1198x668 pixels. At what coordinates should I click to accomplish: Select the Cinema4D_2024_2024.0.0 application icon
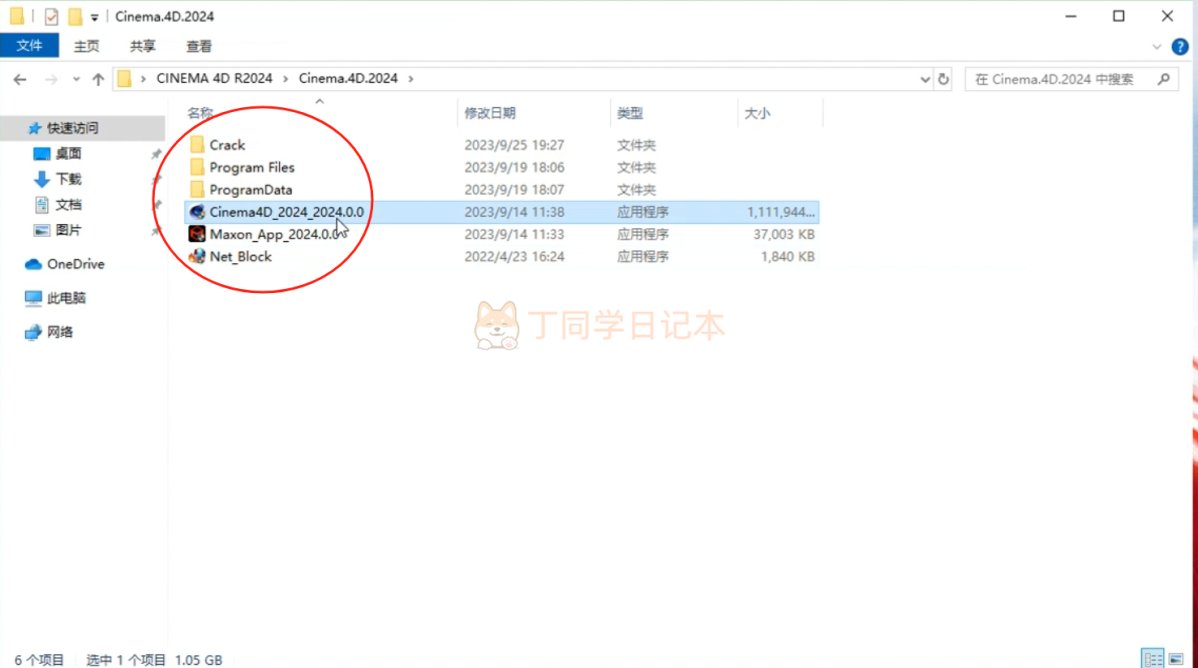197,212
